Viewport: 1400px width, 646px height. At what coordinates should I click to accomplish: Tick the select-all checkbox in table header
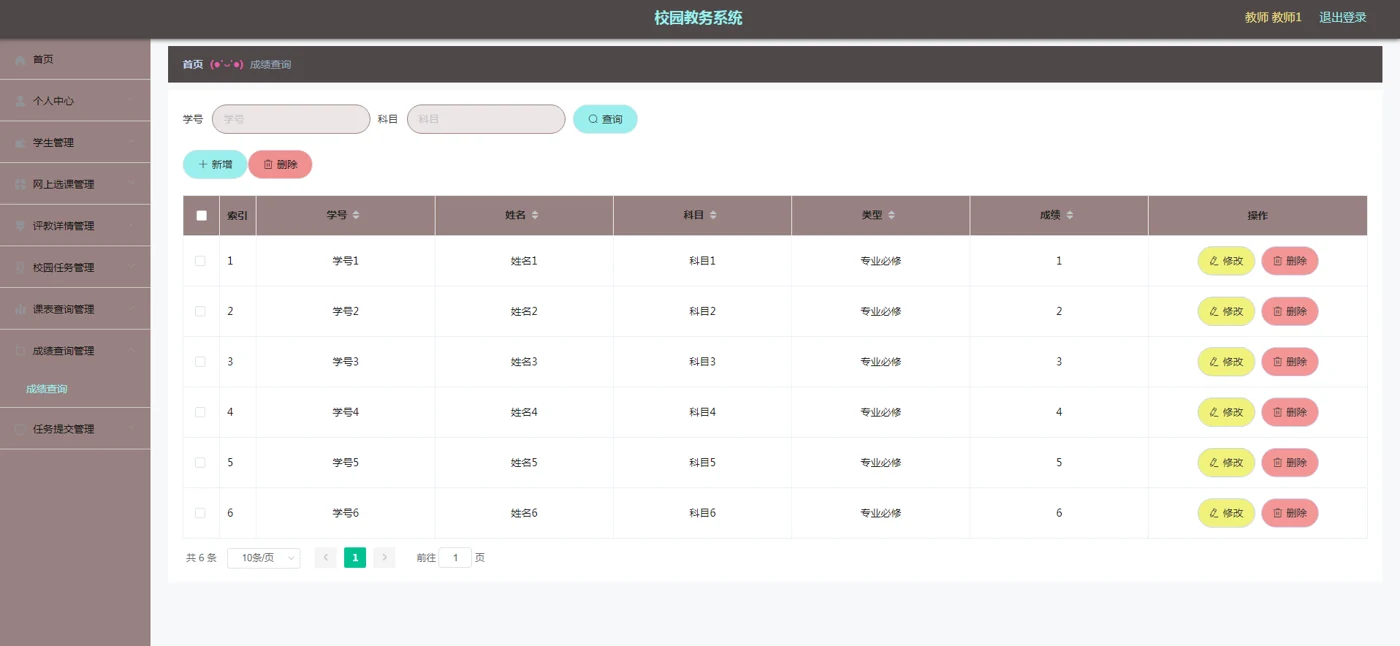point(201,215)
